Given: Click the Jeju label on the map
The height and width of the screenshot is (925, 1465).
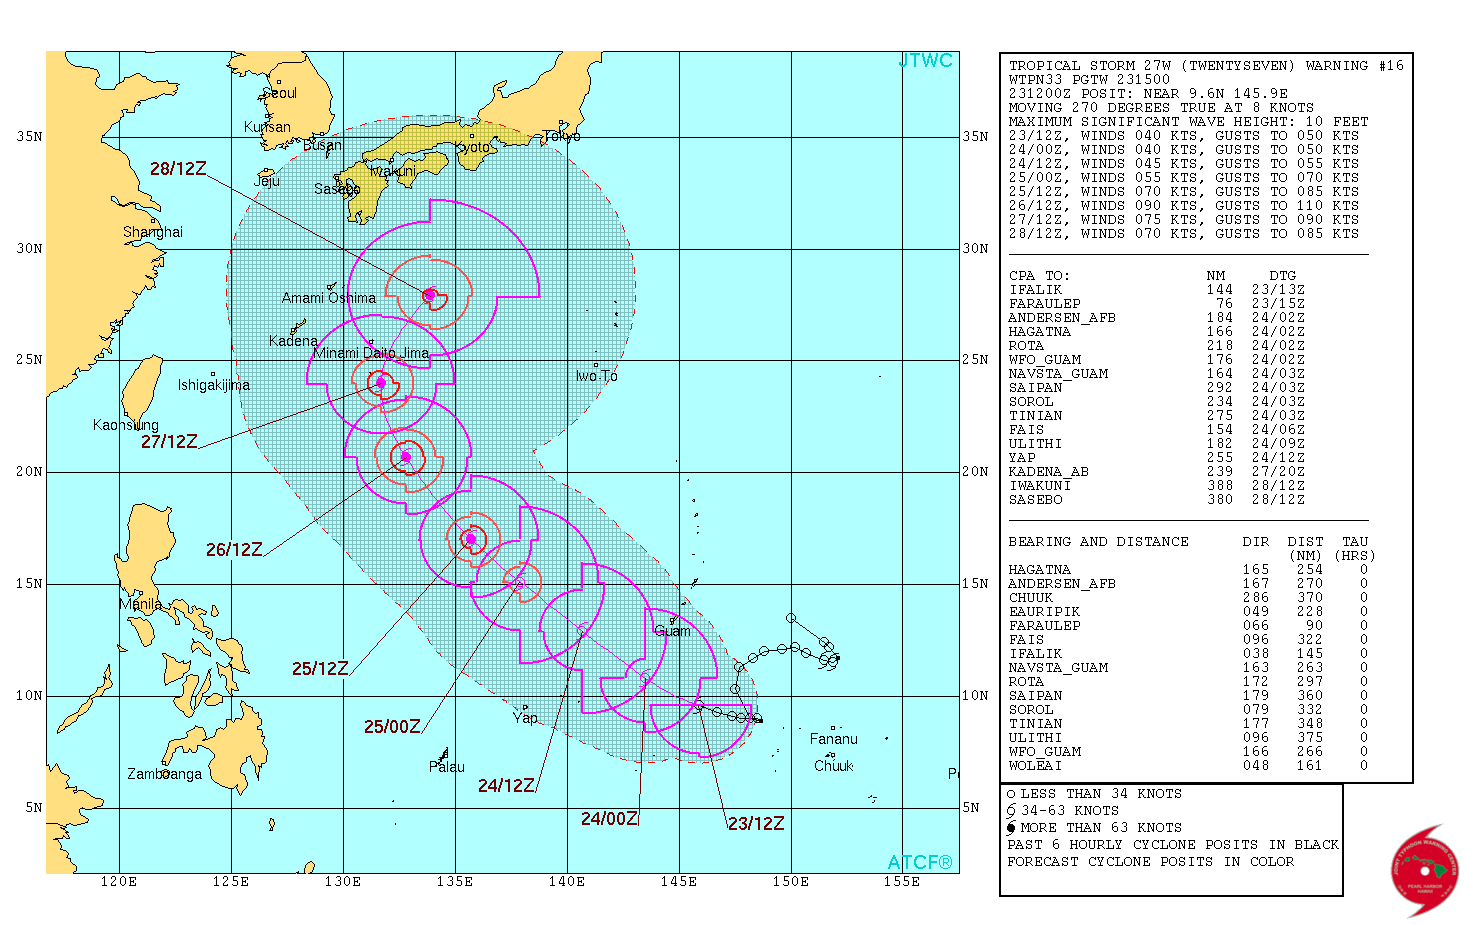Looking at the screenshot, I should point(267,181).
